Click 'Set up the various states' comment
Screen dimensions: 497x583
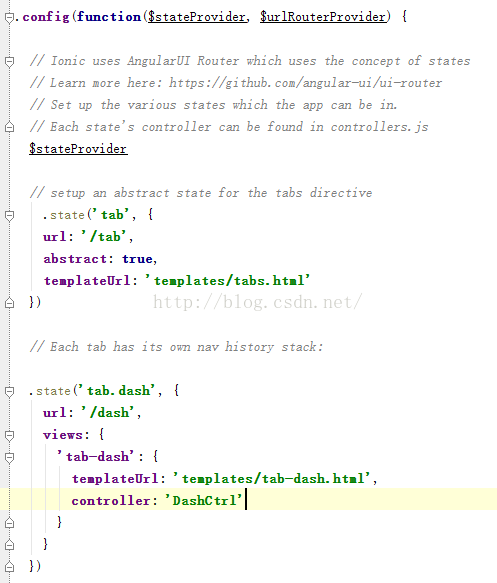213,104
